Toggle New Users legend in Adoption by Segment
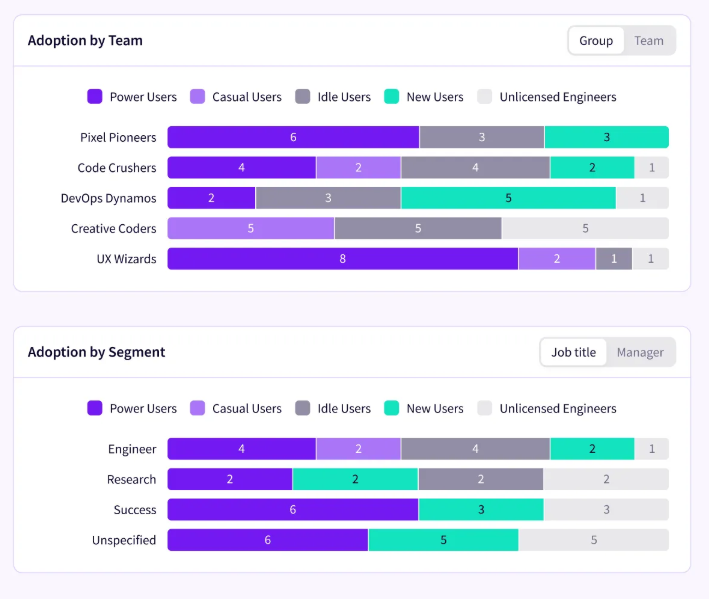Image resolution: width=709 pixels, height=599 pixels. (x=424, y=408)
